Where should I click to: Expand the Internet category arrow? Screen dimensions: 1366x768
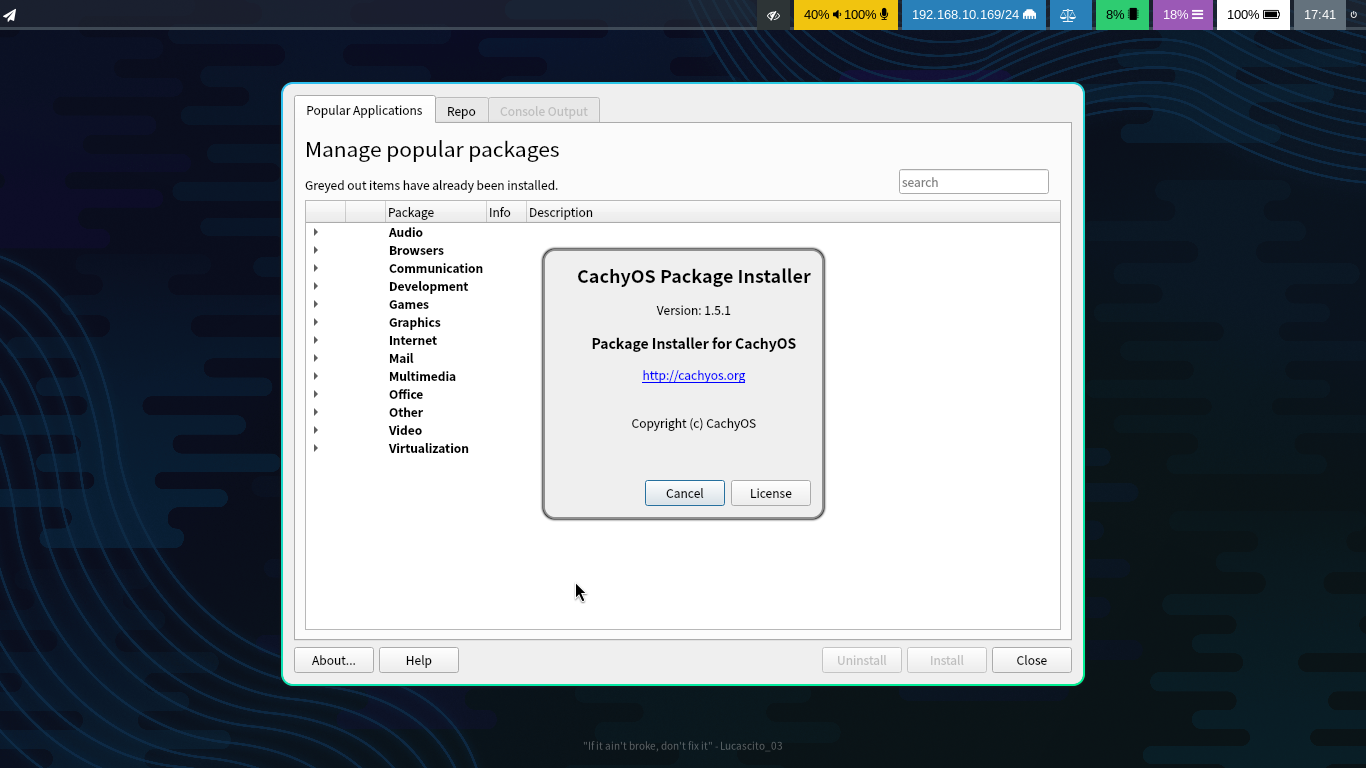316,340
